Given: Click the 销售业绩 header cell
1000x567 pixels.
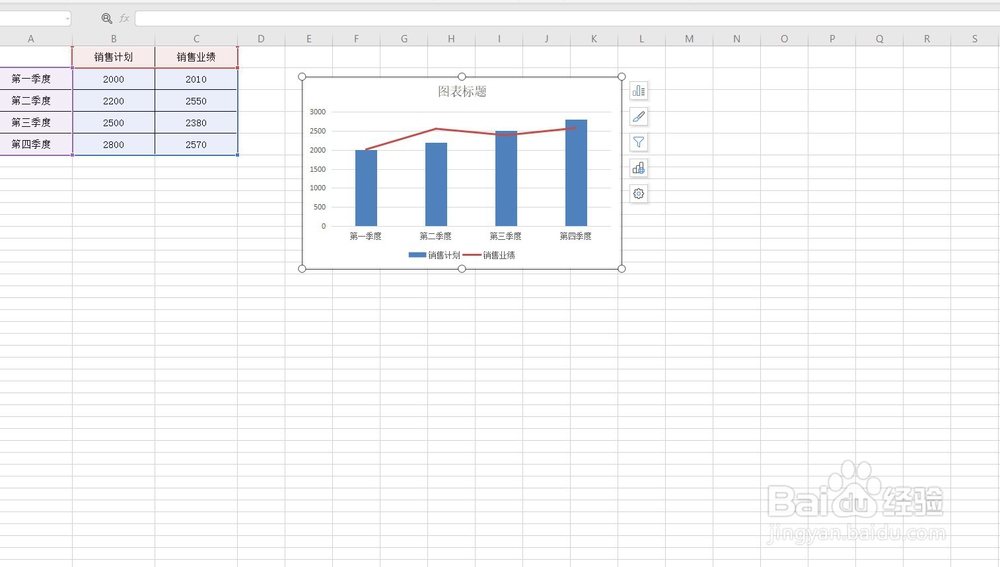Looking at the screenshot, I should (196, 57).
